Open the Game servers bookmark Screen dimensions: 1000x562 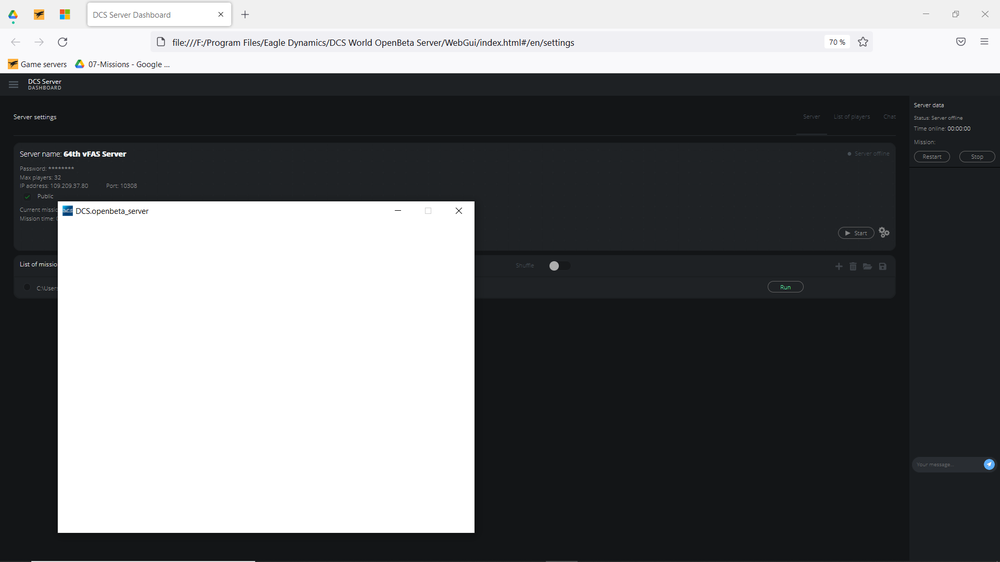coord(37,64)
